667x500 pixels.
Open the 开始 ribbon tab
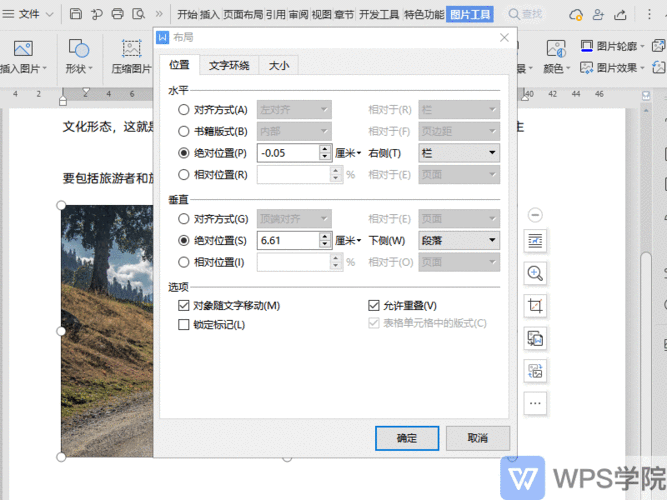click(x=188, y=15)
